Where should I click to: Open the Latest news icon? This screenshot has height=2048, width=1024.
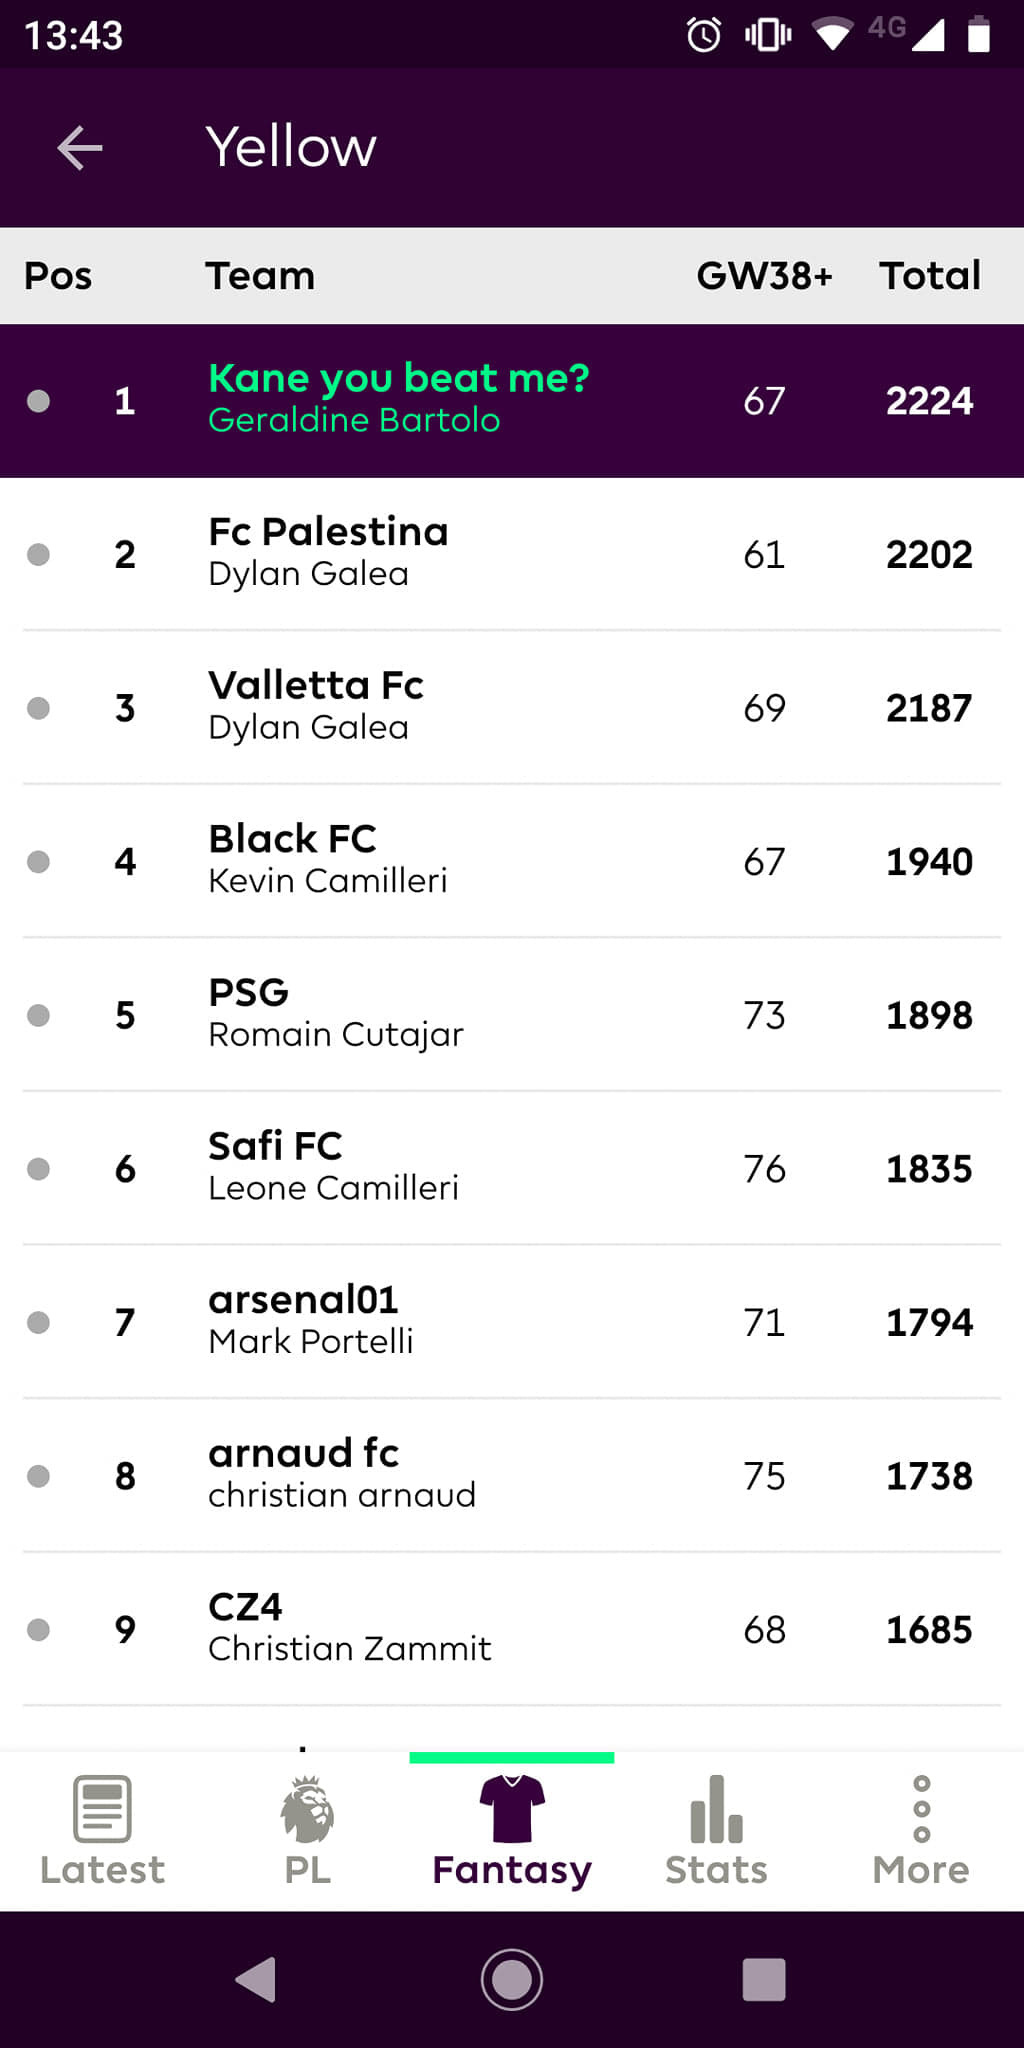102,1808
